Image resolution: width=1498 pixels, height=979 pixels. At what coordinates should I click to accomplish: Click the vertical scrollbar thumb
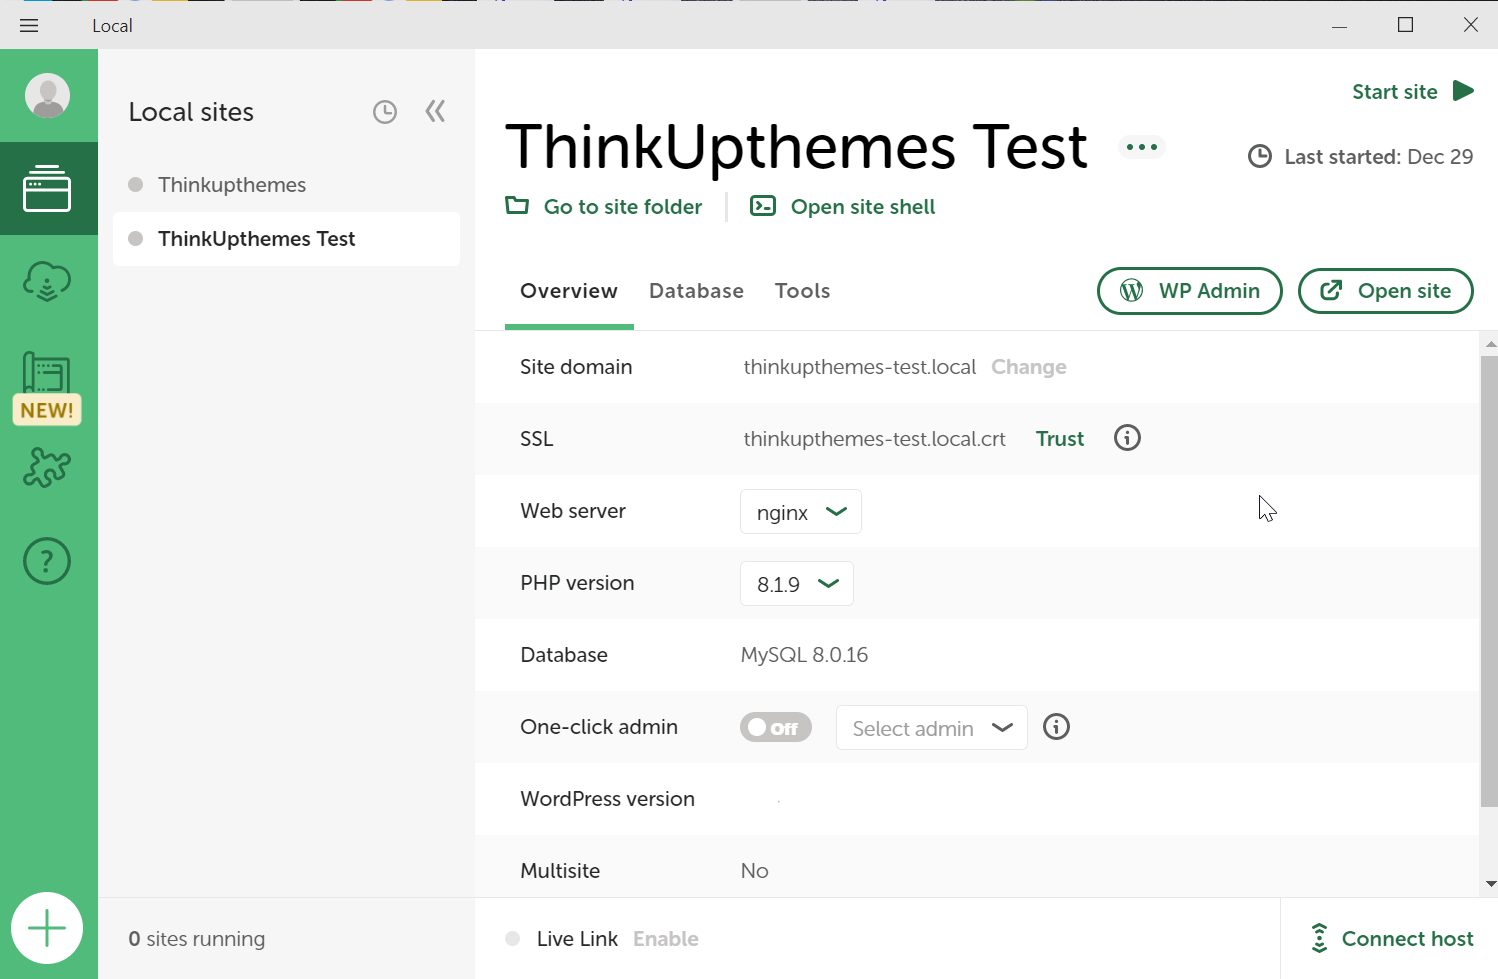(x=1489, y=581)
